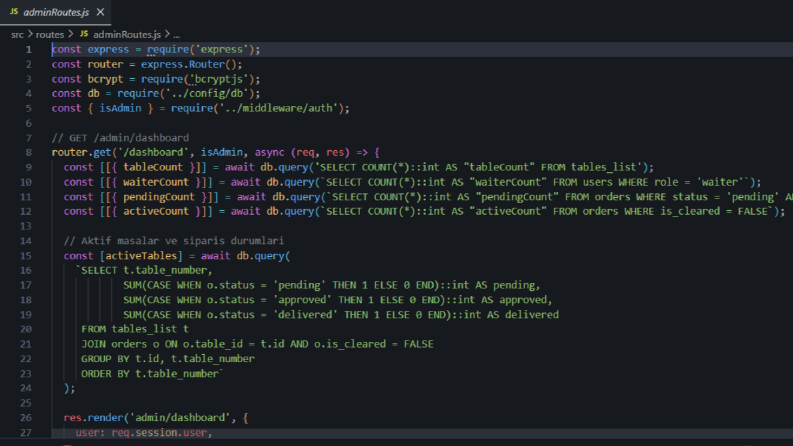793x446 pixels.
Task: Click 'isAdmin' inside braces on line 5
Action: click(120, 108)
